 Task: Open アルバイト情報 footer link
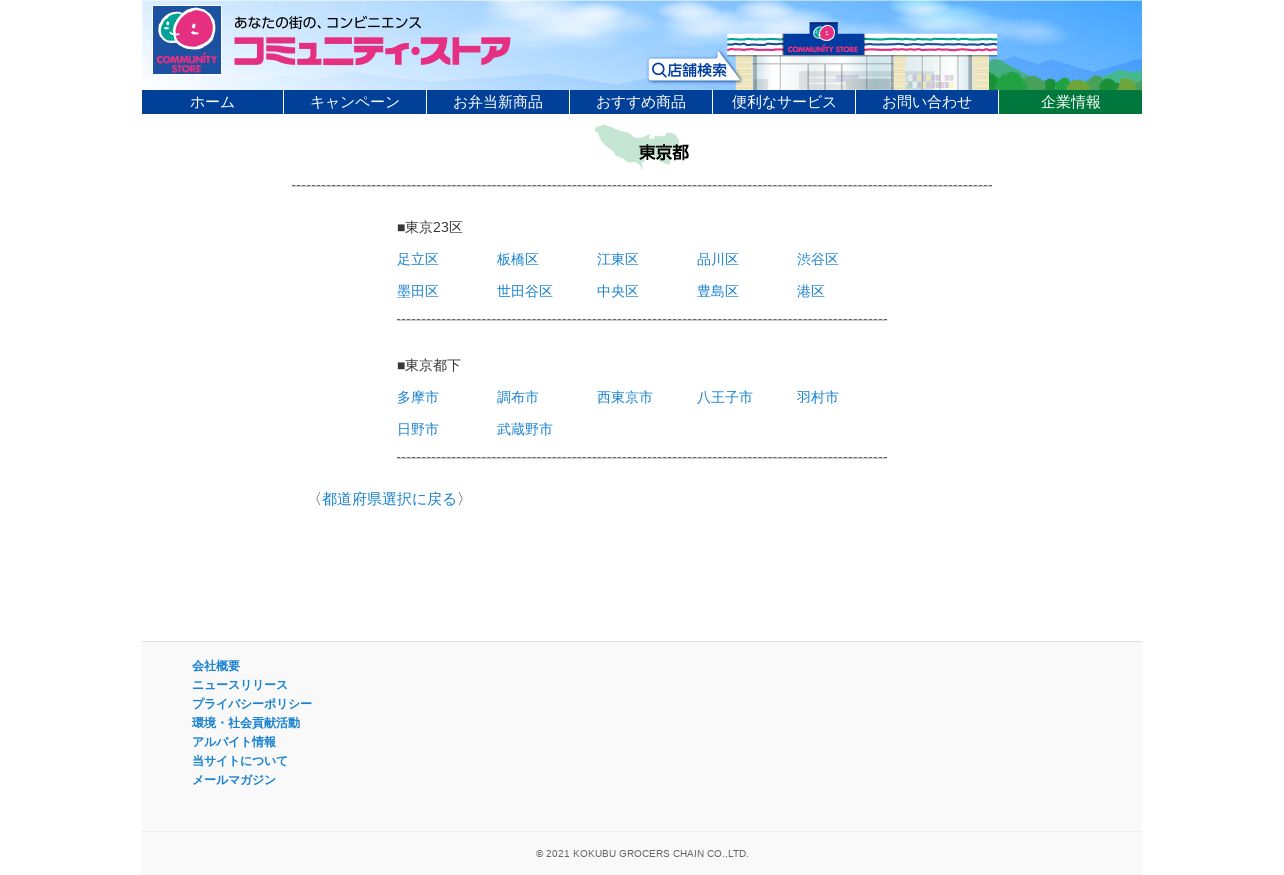coord(234,742)
